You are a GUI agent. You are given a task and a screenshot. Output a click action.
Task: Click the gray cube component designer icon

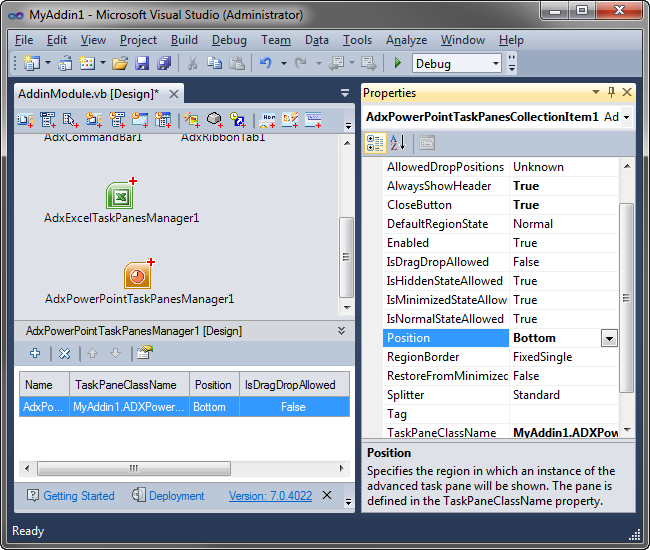click(215, 120)
